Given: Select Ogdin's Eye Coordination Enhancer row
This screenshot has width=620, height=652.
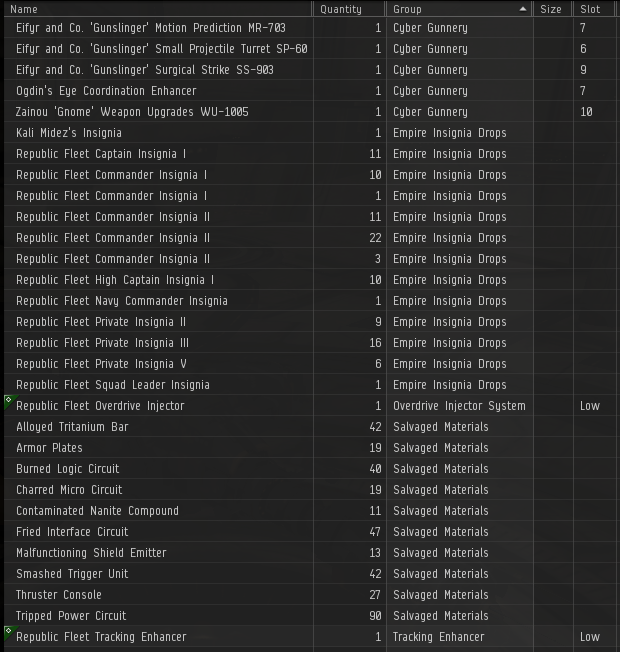Looking at the screenshot, I should pyautogui.click(x=106, y=91).
